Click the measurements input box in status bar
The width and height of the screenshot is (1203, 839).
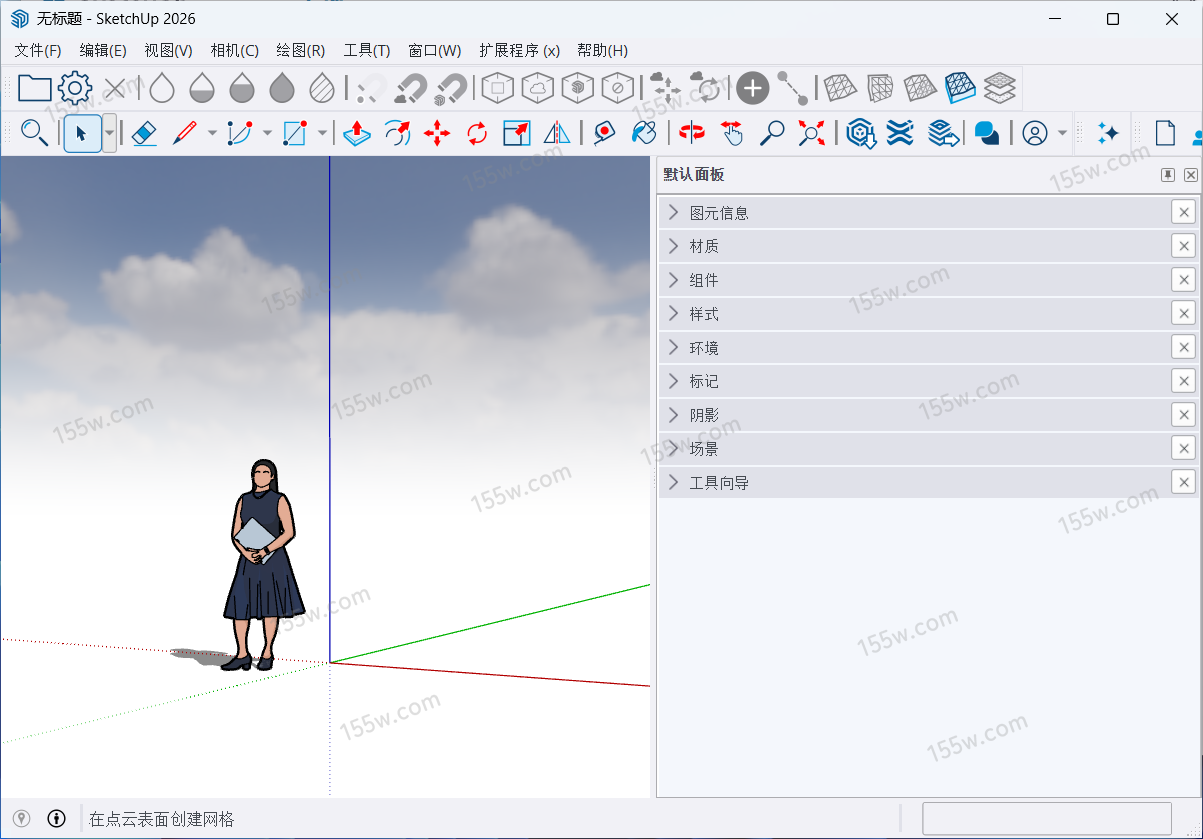(1046, 818)
